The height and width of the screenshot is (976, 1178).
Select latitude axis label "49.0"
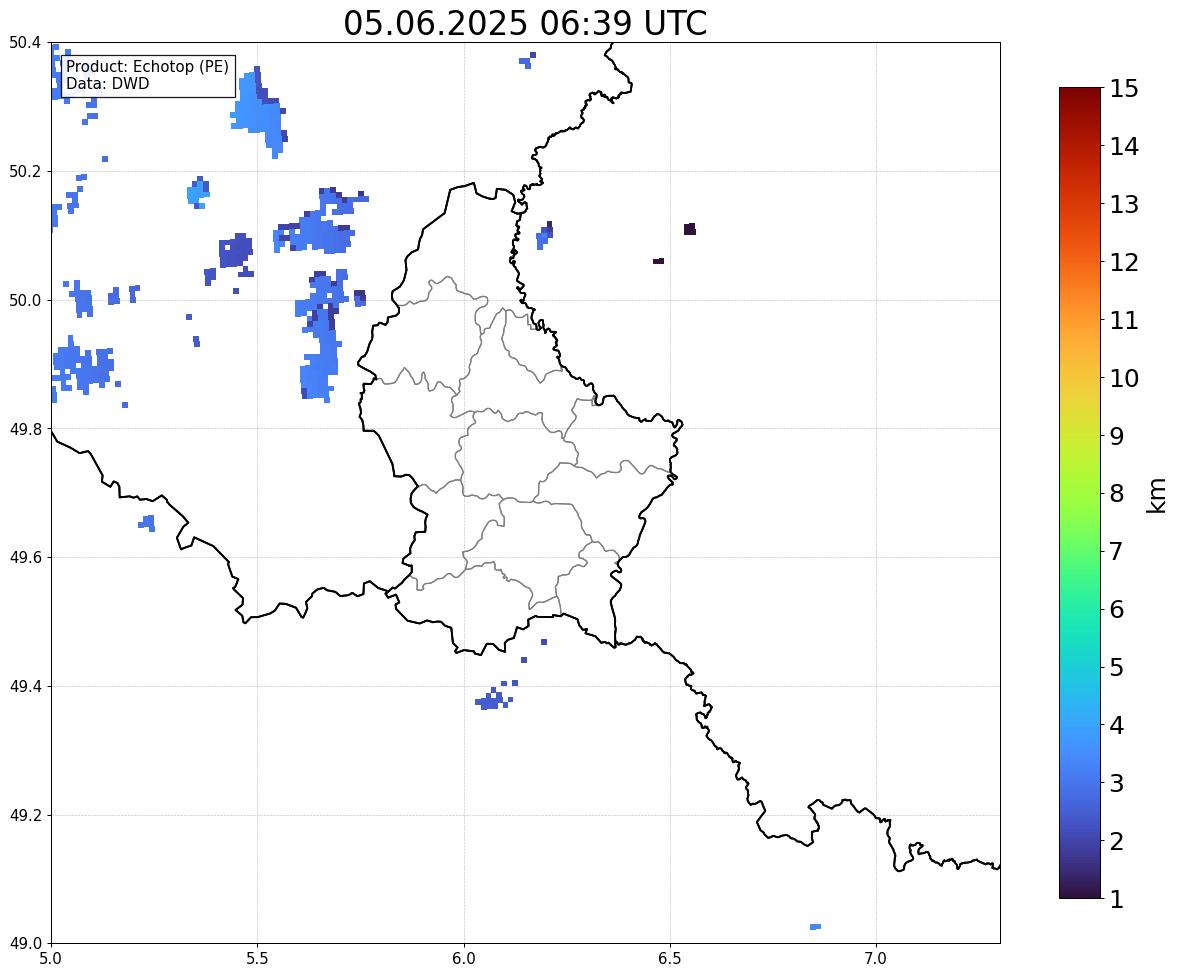[x=24, y=944]
